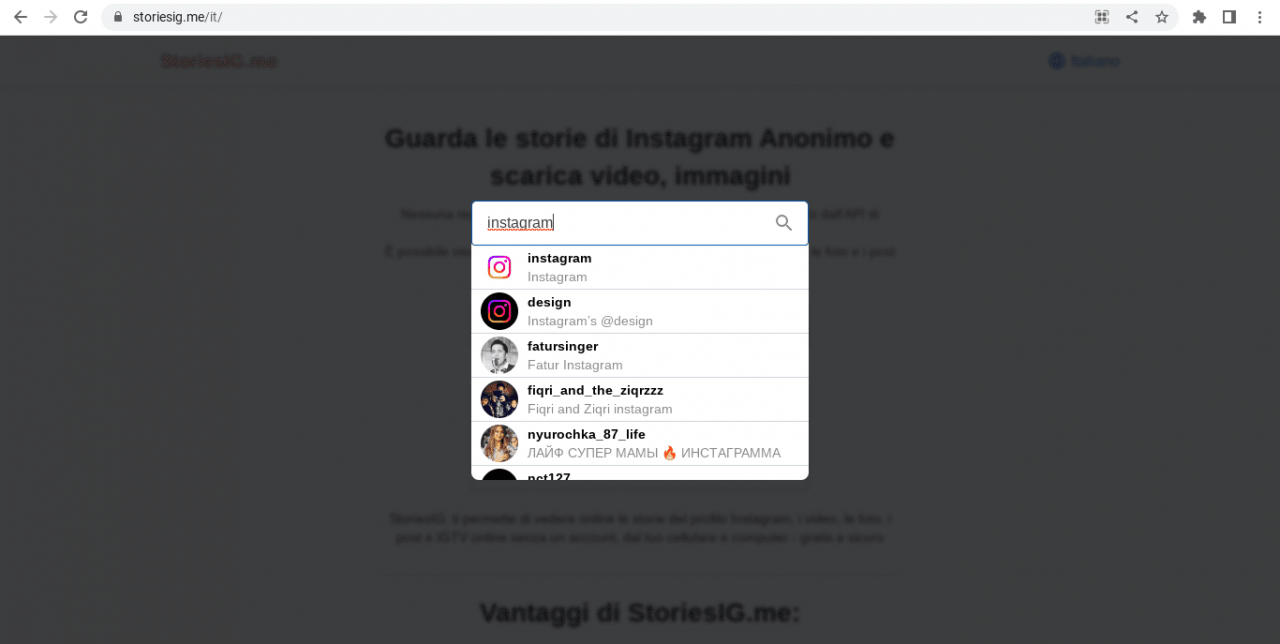Click the magnifier search icon in search box
The height and width of the screenshot is (644, 1280).
[784, 223]
